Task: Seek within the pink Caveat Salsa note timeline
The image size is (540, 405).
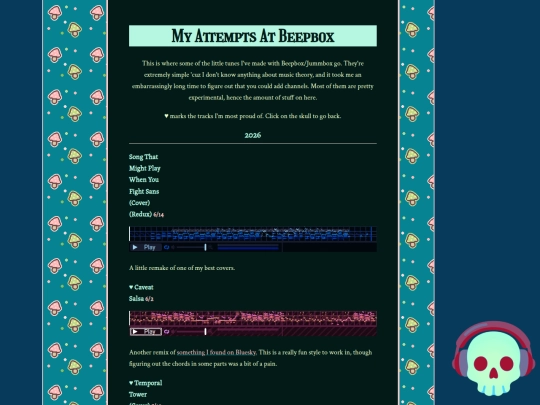Action: point(253,318)
